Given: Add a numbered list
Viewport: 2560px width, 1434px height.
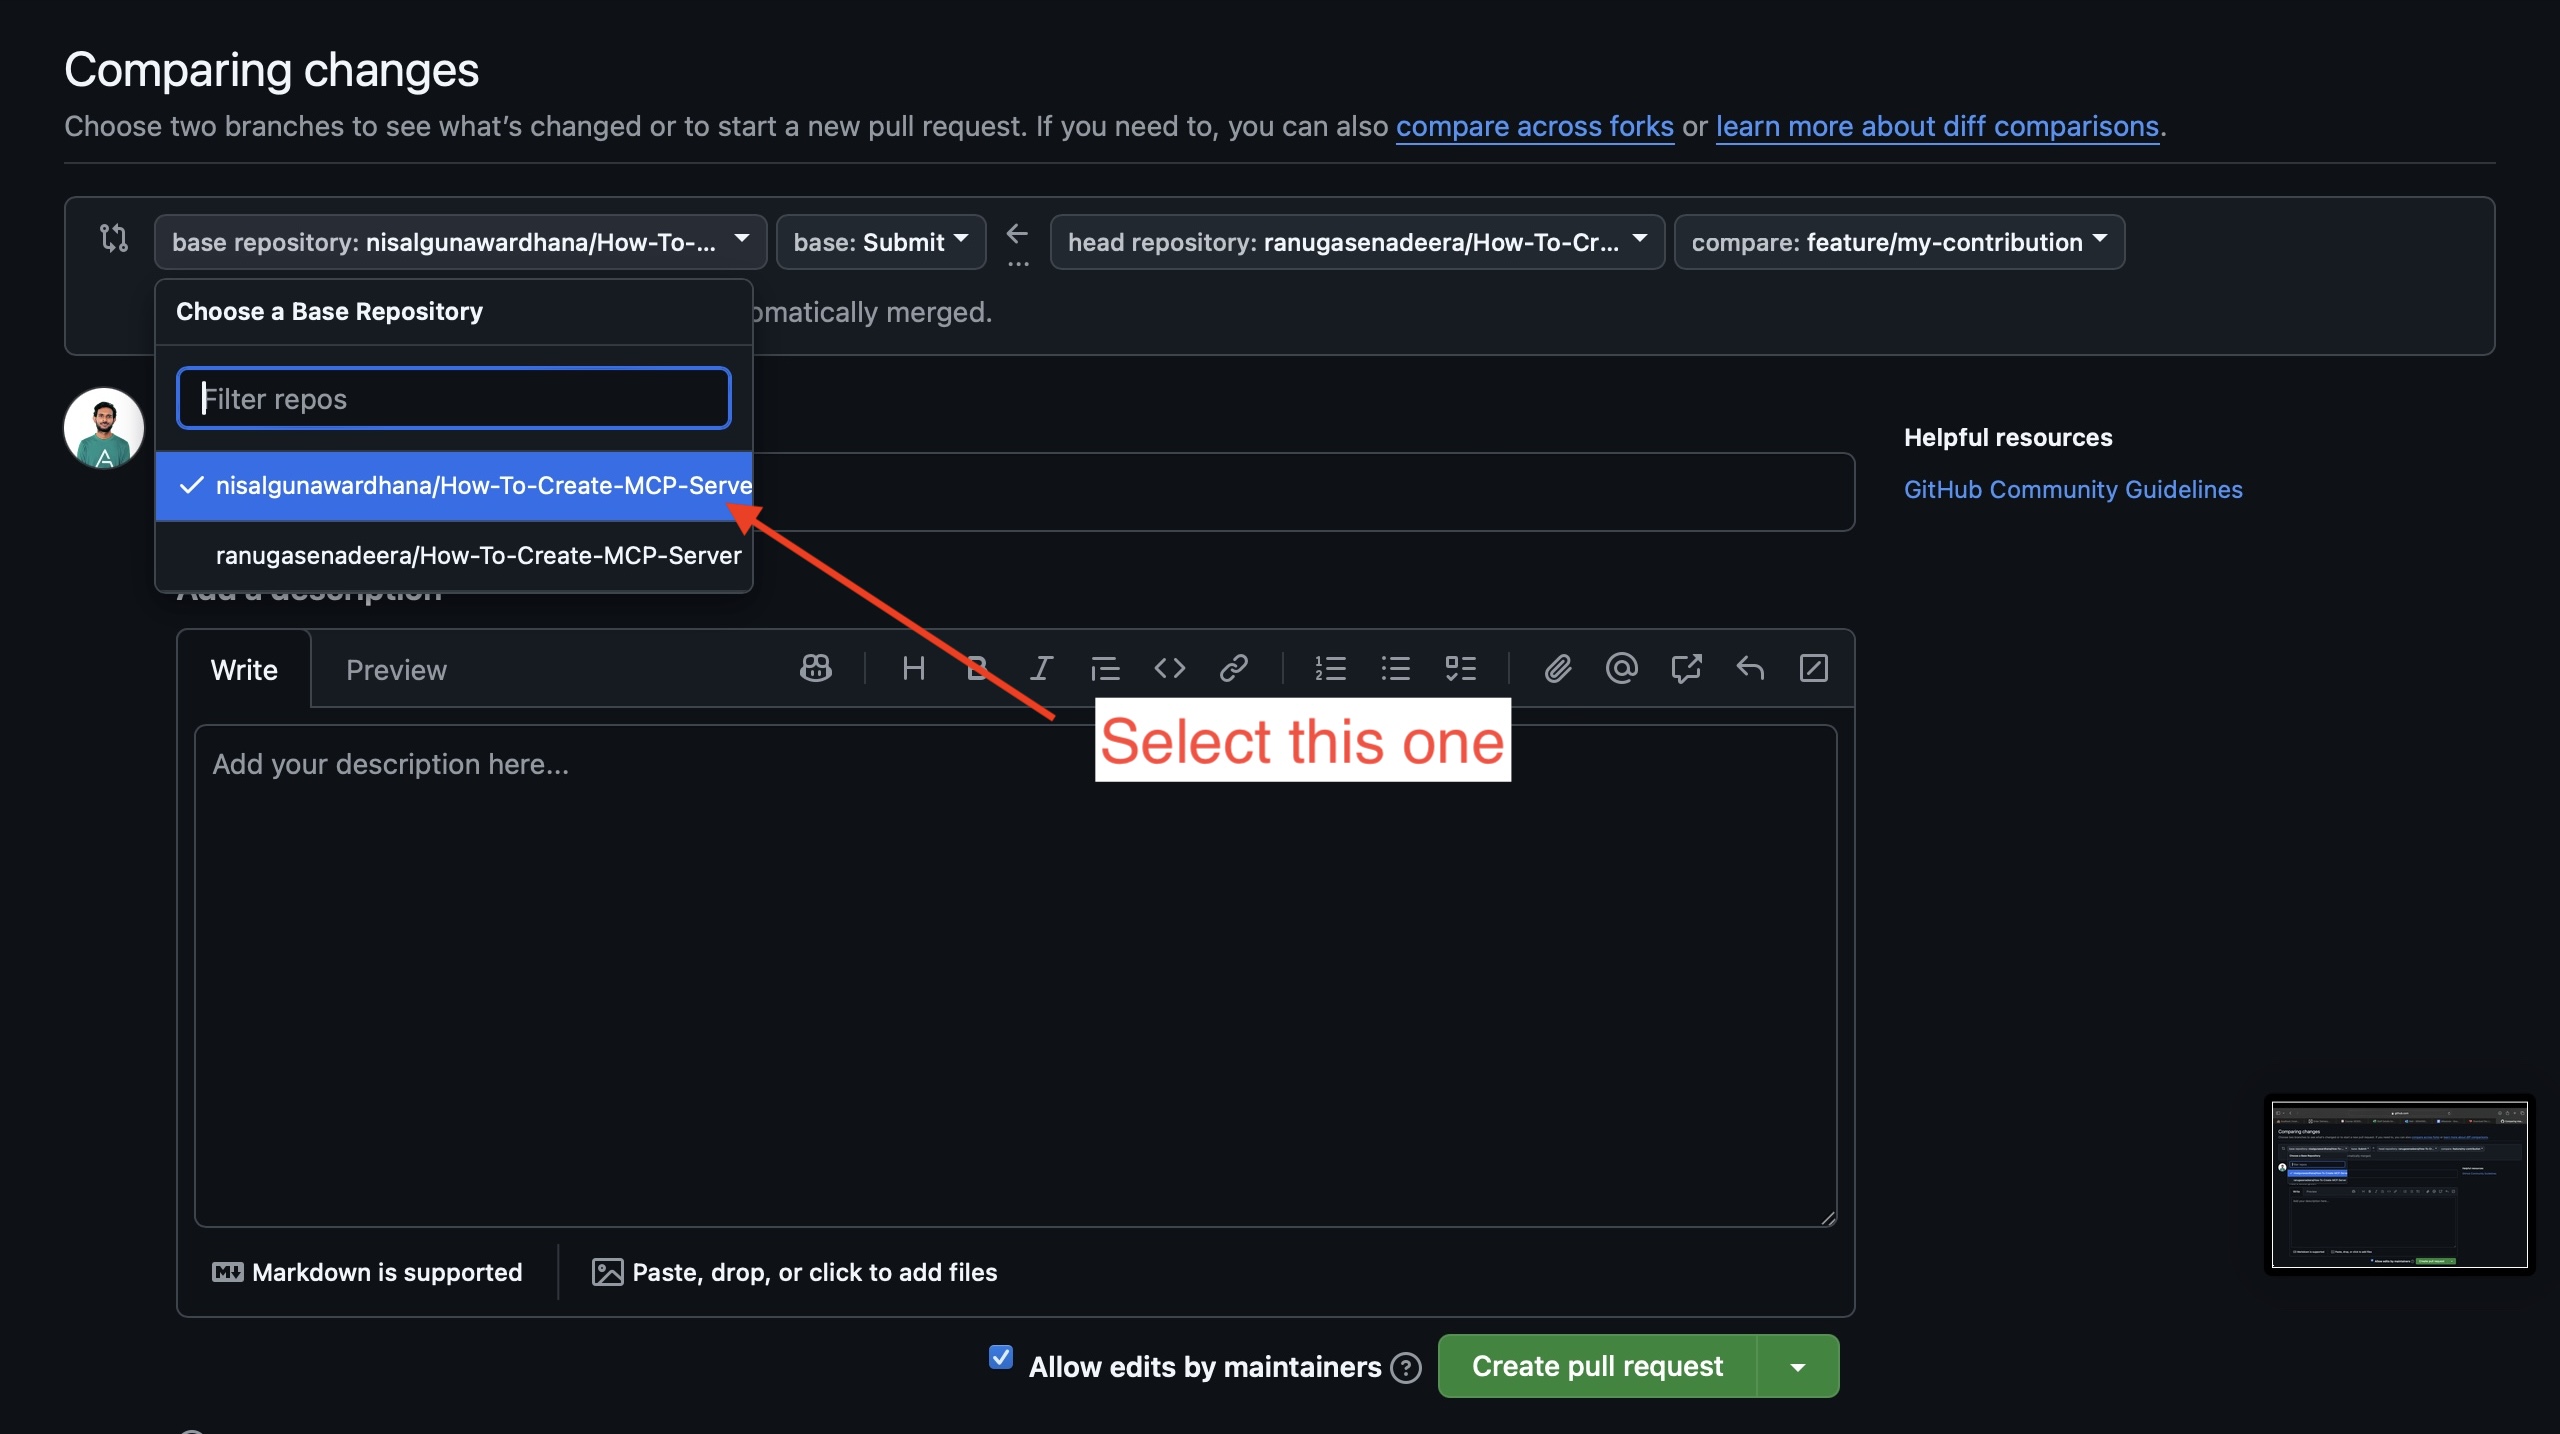Looking at the screenshot, I should pyautogui.click(x=1330, y=668).
